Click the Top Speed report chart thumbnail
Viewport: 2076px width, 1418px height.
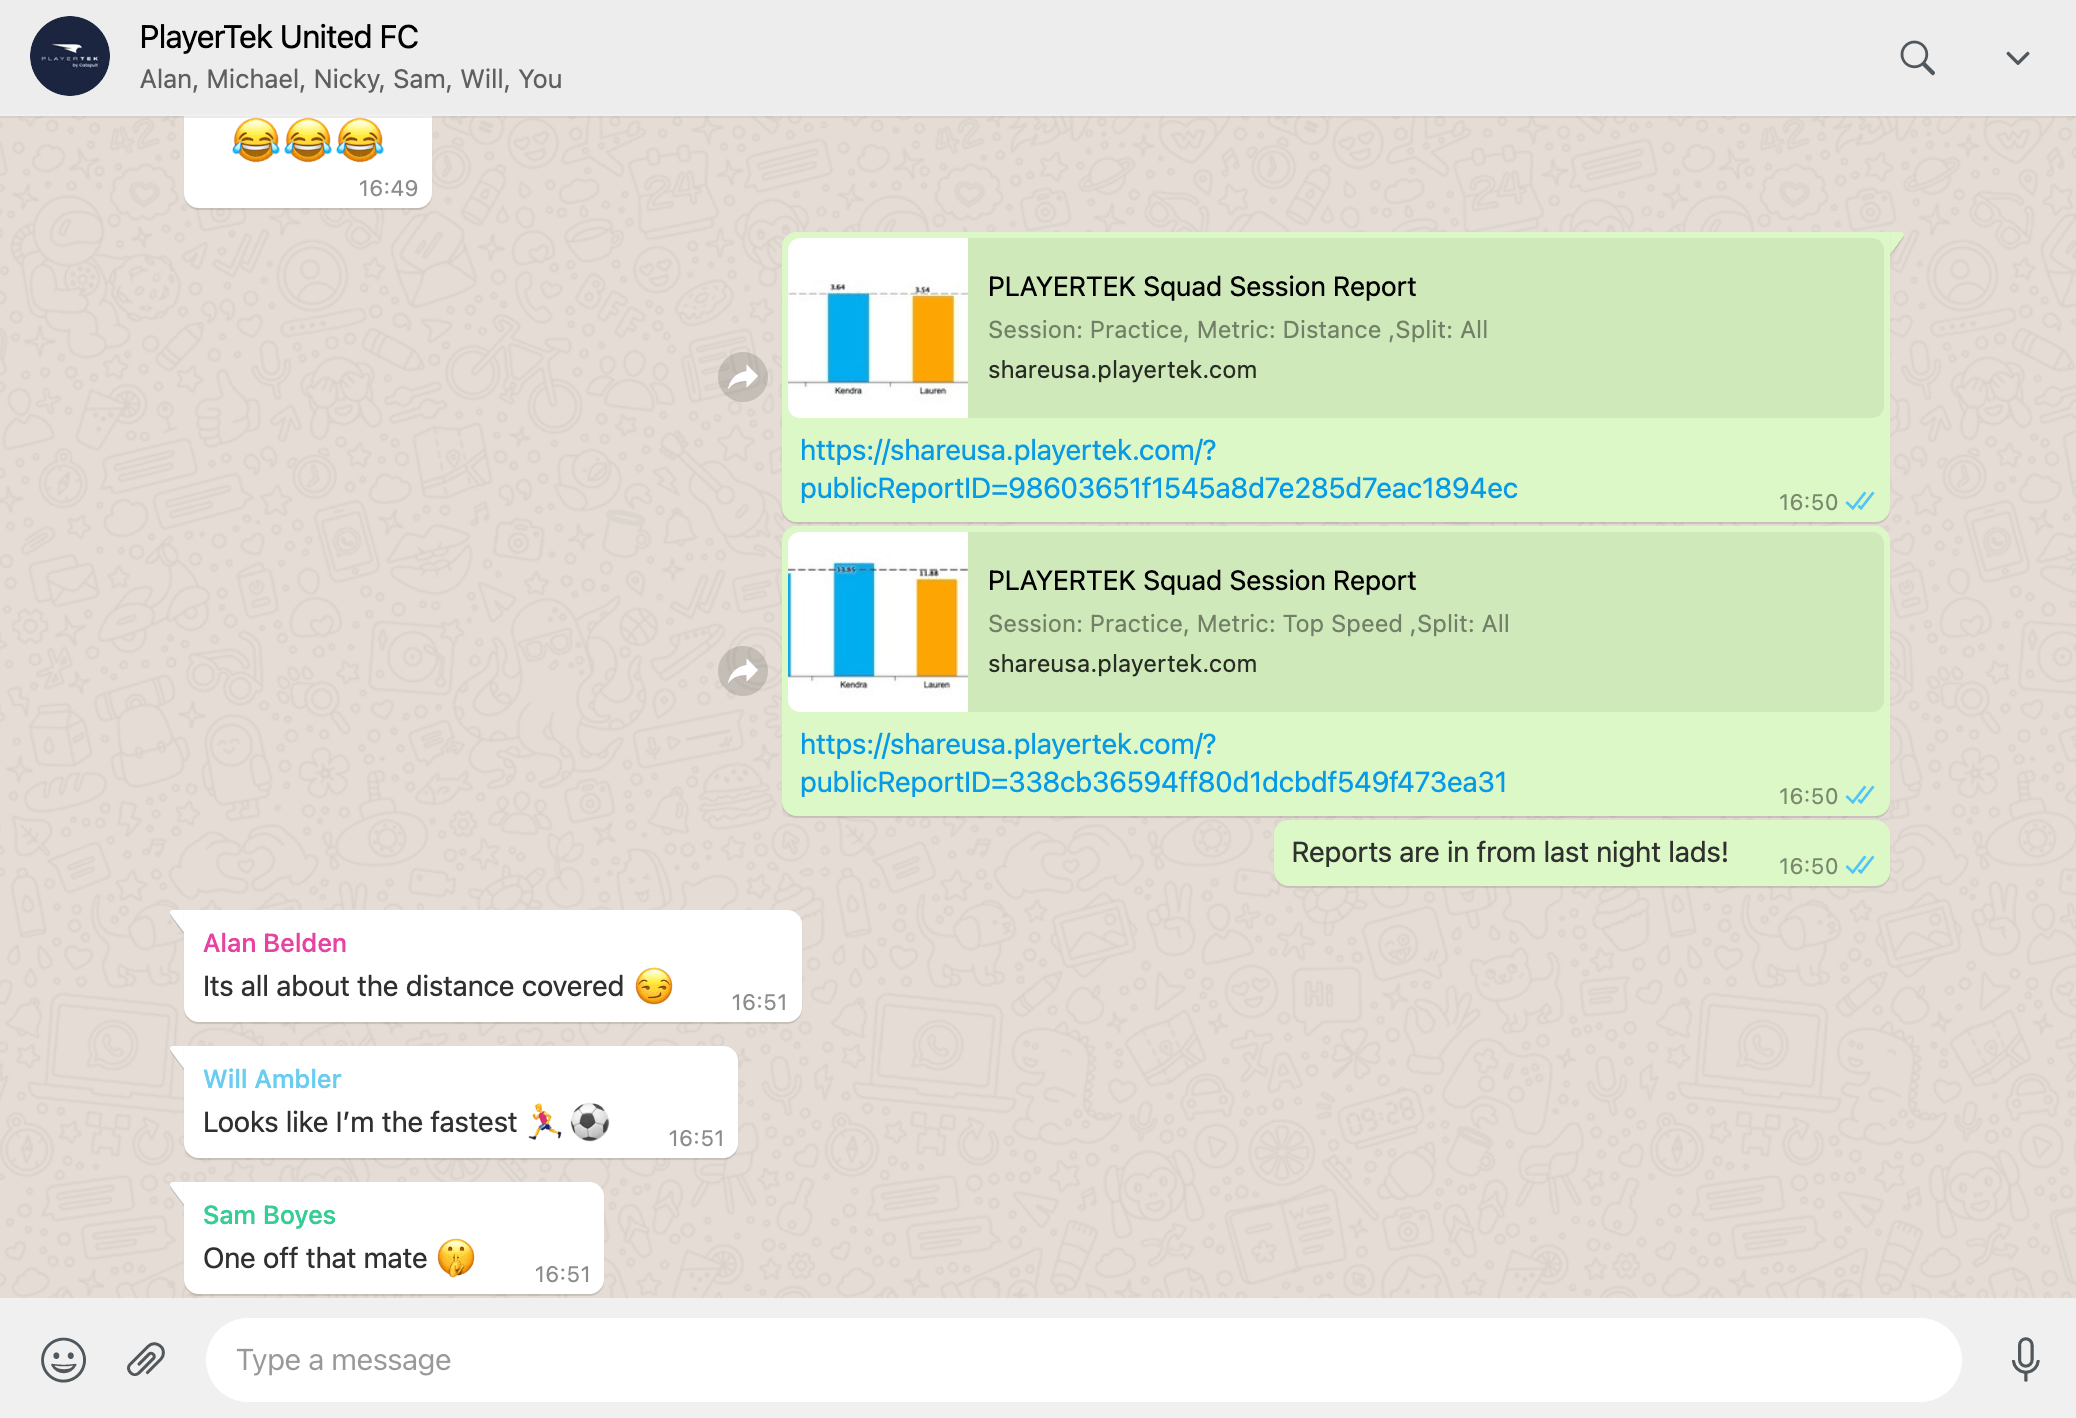(878, 622)
